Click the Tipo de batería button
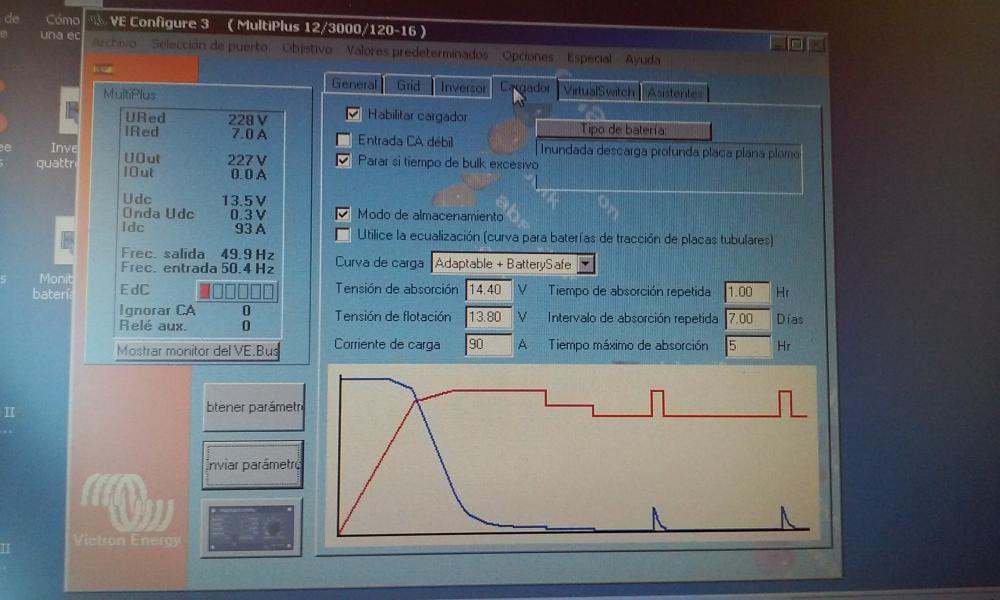The image size is (1000, 600). [623, 129]
